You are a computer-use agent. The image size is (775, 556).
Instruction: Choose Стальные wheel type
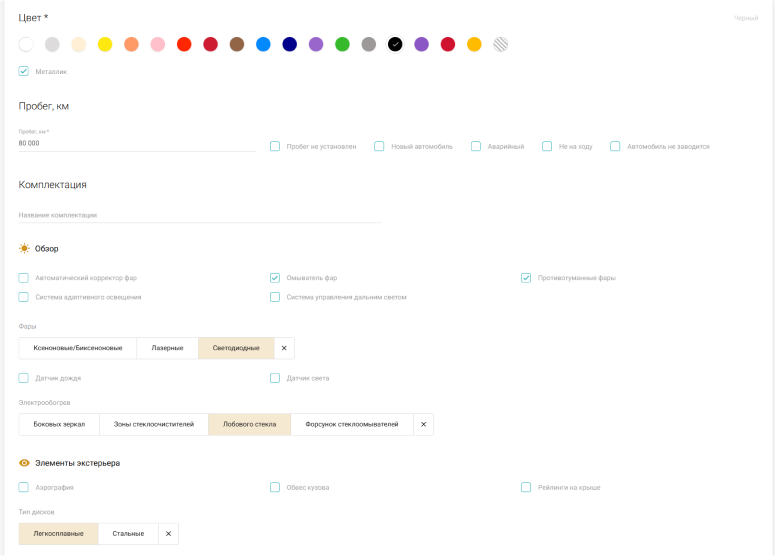128,534
